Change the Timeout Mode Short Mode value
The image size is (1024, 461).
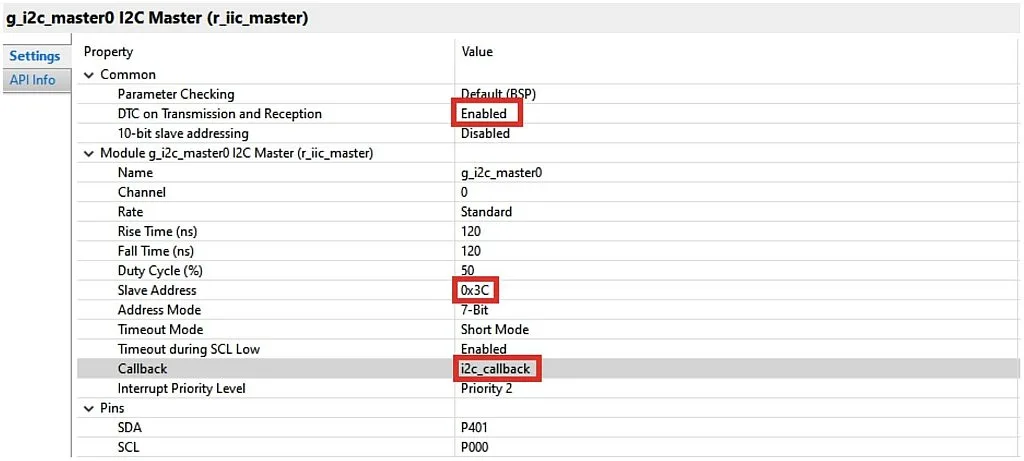[x=494, y=329]
